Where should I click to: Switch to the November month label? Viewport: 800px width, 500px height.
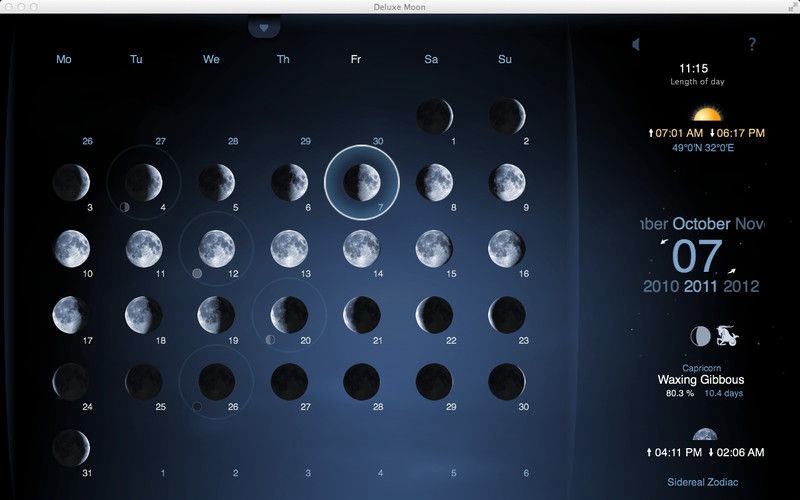[x=749, y=224]
